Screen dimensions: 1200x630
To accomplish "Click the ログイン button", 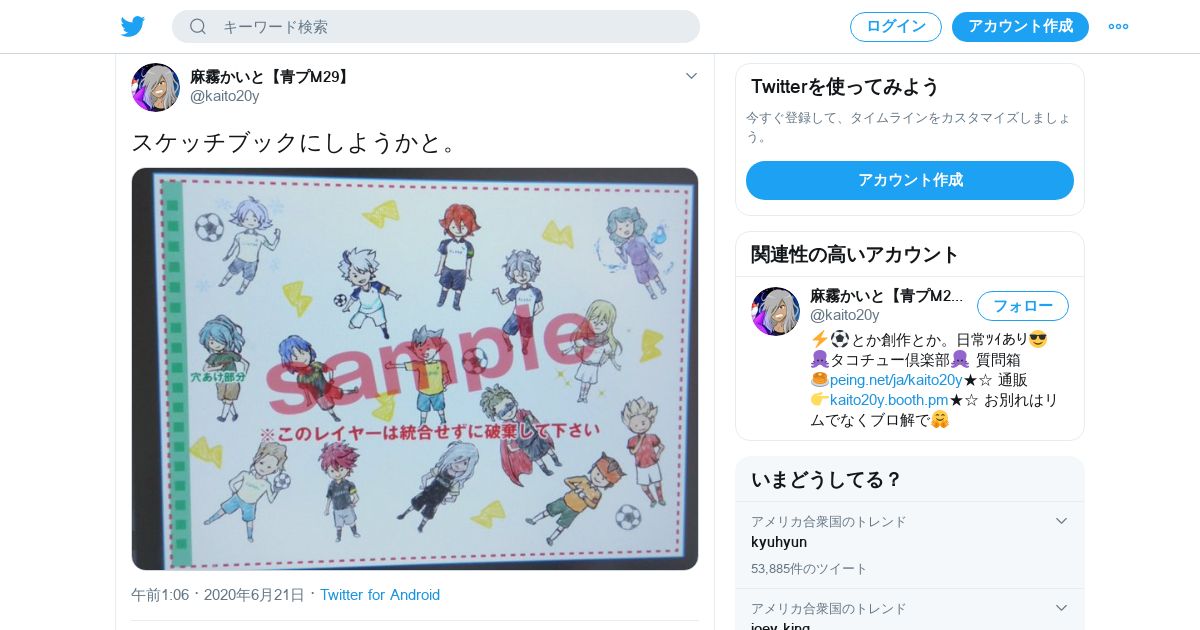I will [x=896, y=27].
